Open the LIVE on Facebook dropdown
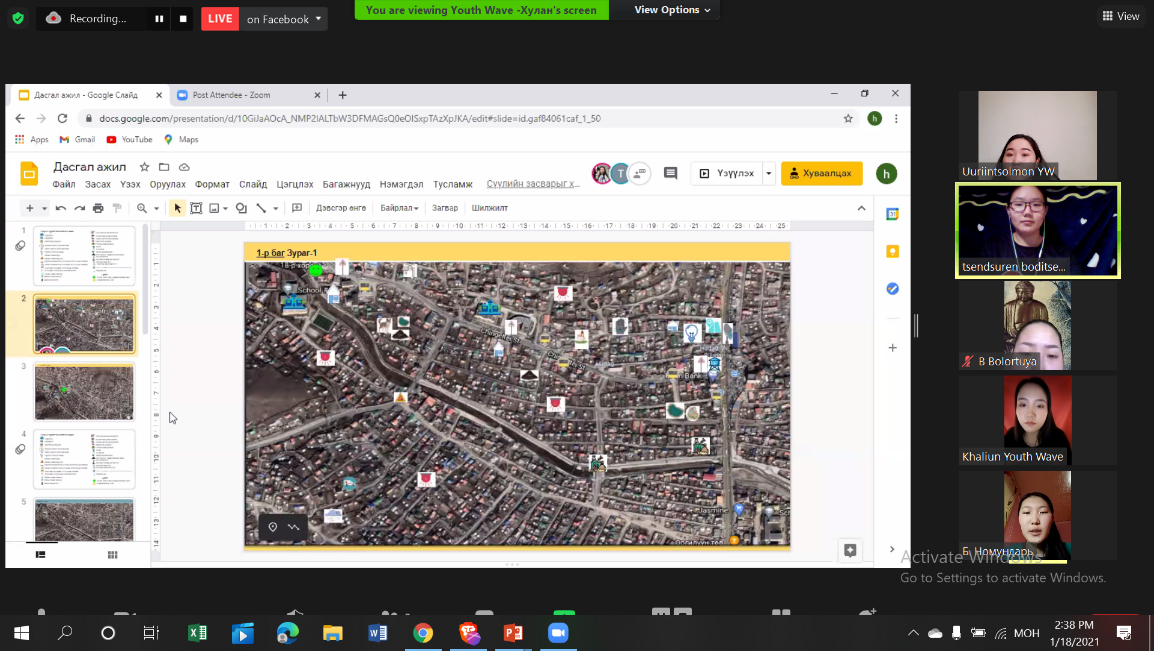This screenshot has height=651, width=1154. (319, 19)
